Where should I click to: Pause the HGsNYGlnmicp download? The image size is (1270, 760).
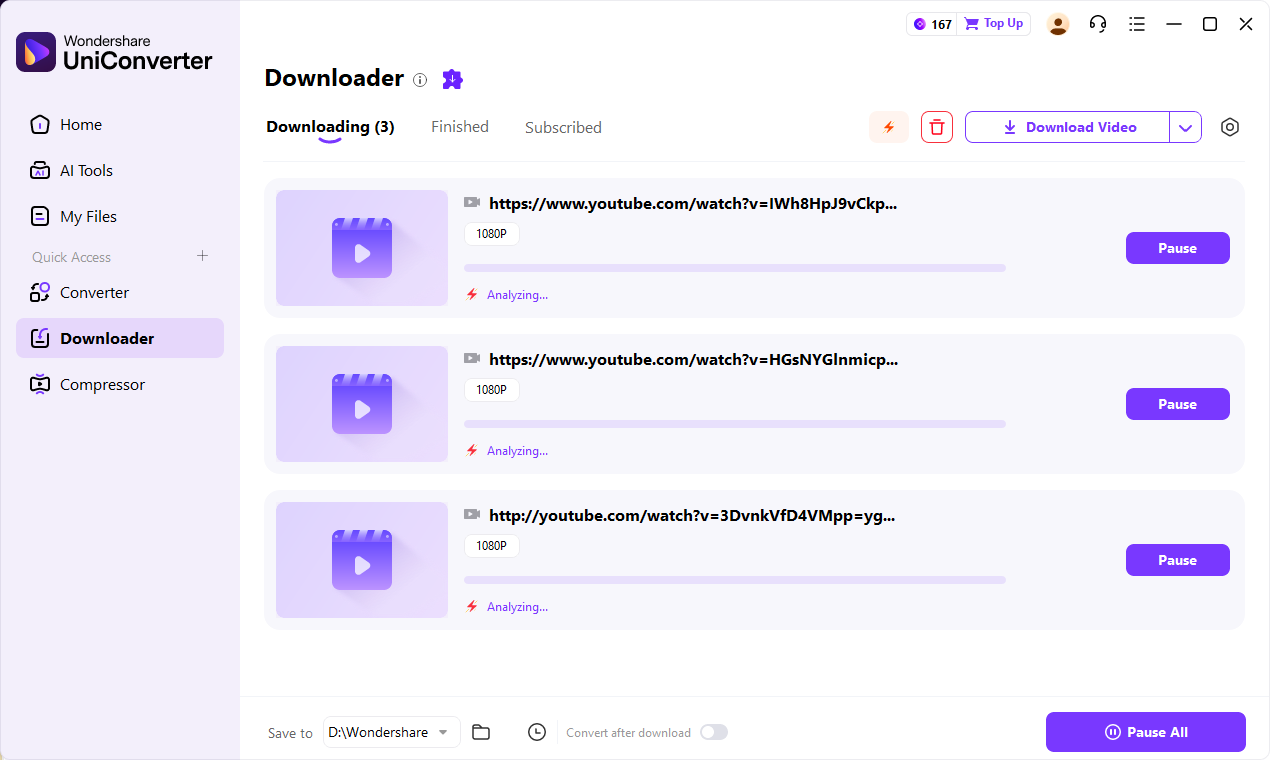click(1178, 404)
